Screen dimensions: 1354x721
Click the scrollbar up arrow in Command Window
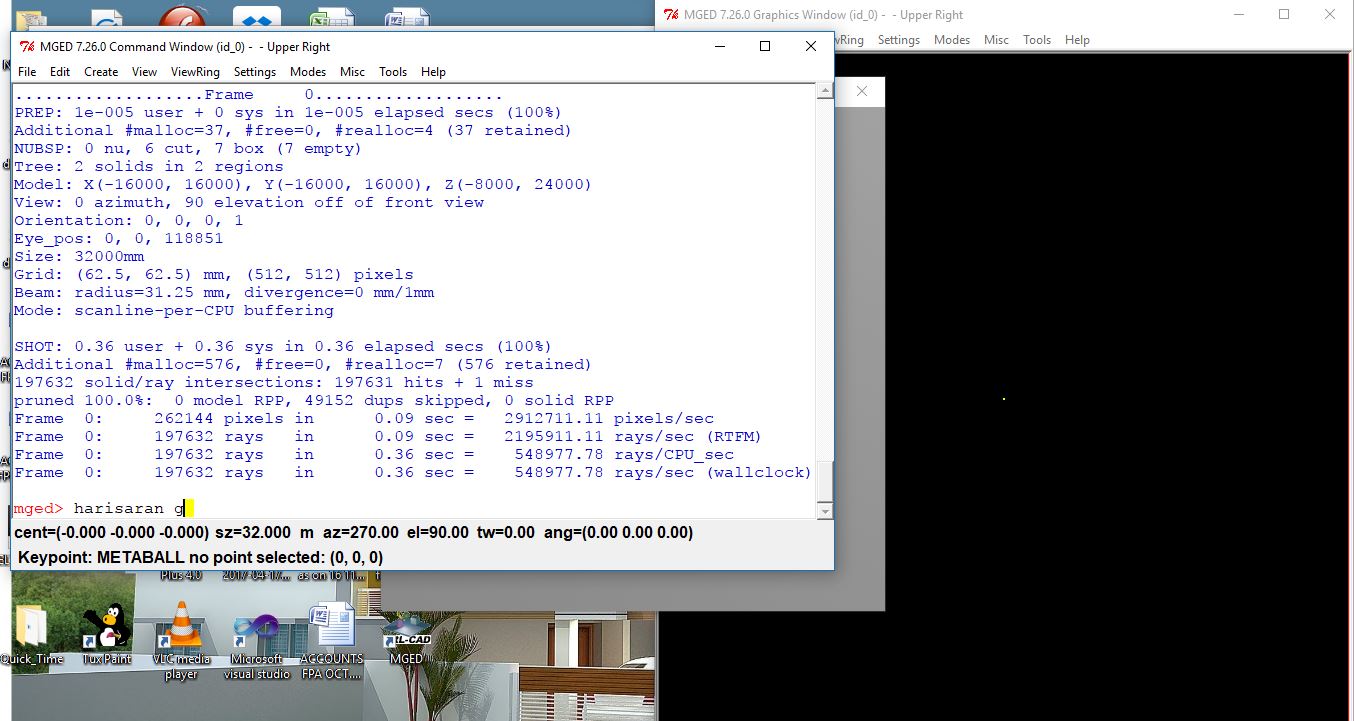pyautogui.click(x=825, y=91)
